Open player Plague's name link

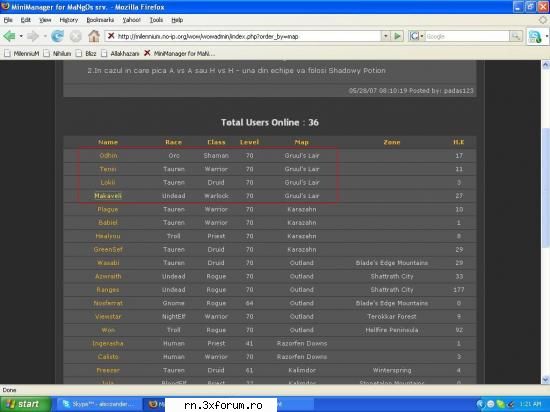coord(108,209)
